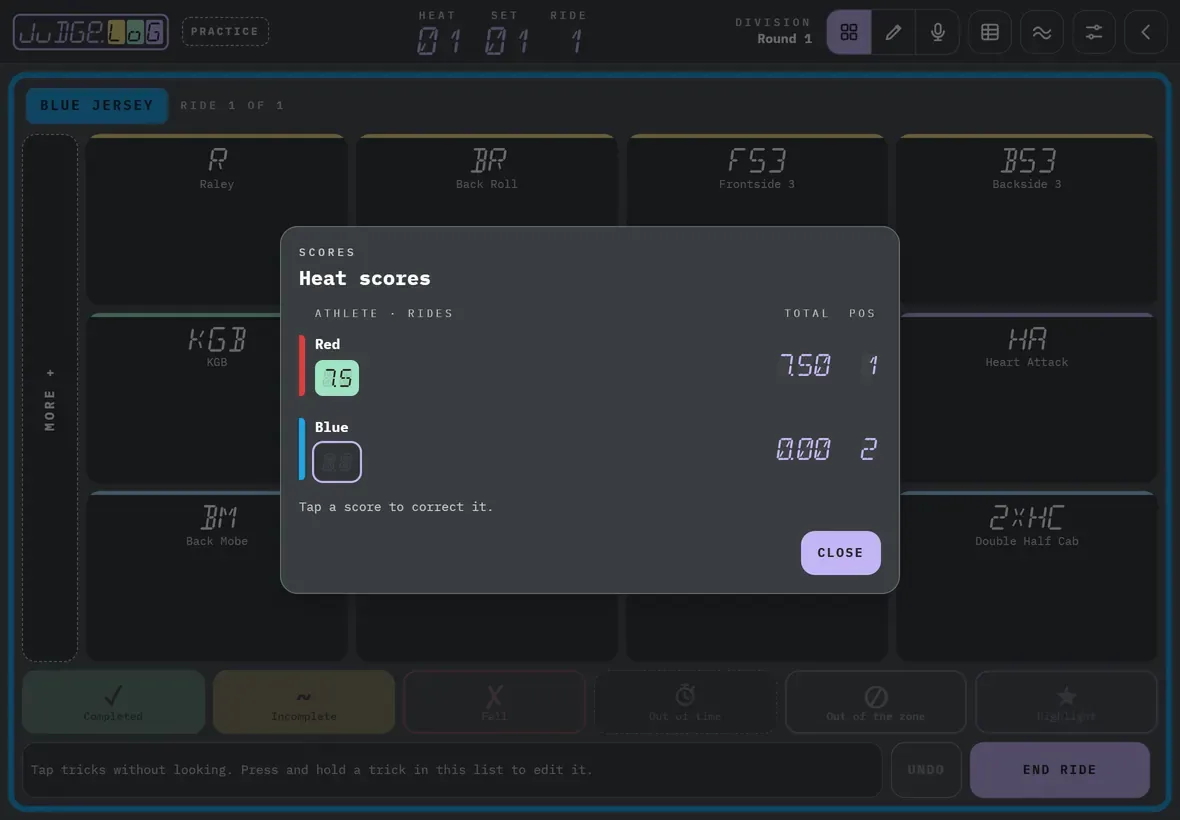Open the pencil edit mode

893,32
